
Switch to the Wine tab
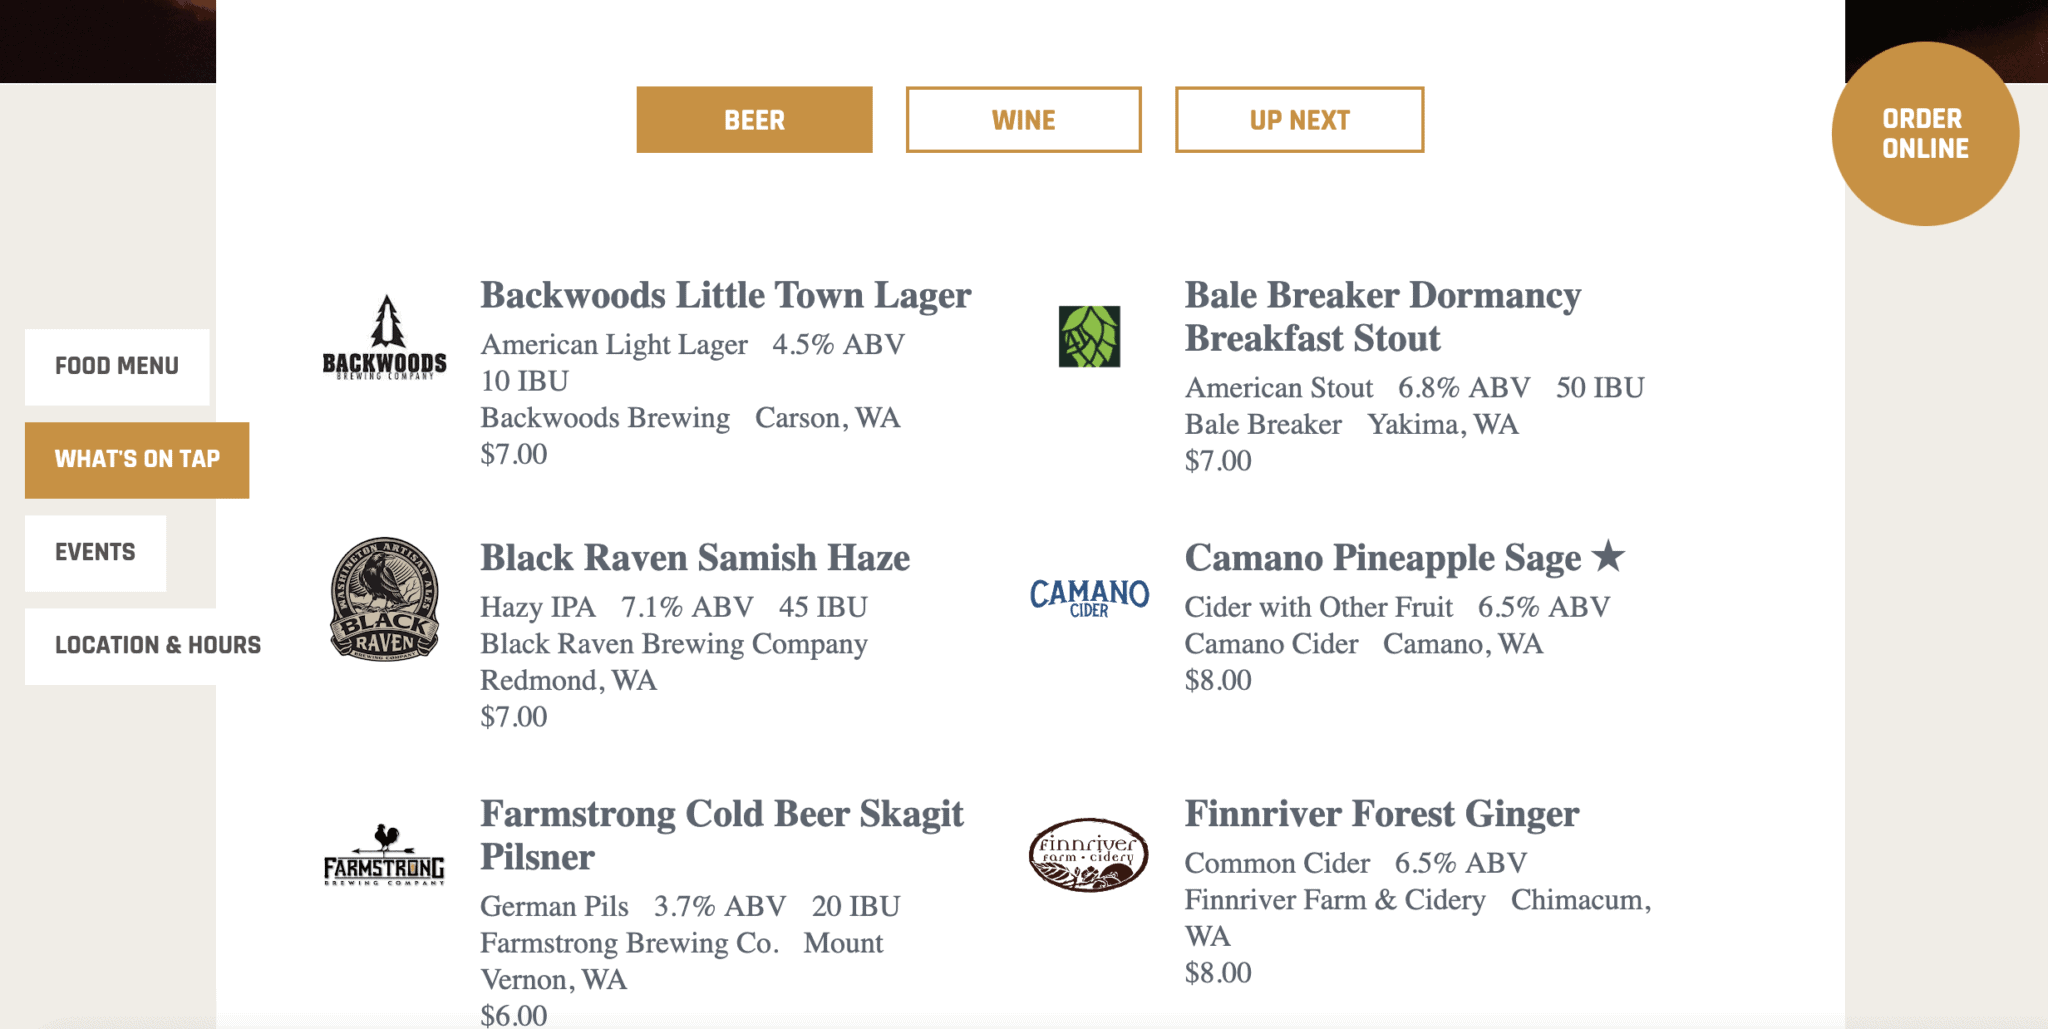1023,120
